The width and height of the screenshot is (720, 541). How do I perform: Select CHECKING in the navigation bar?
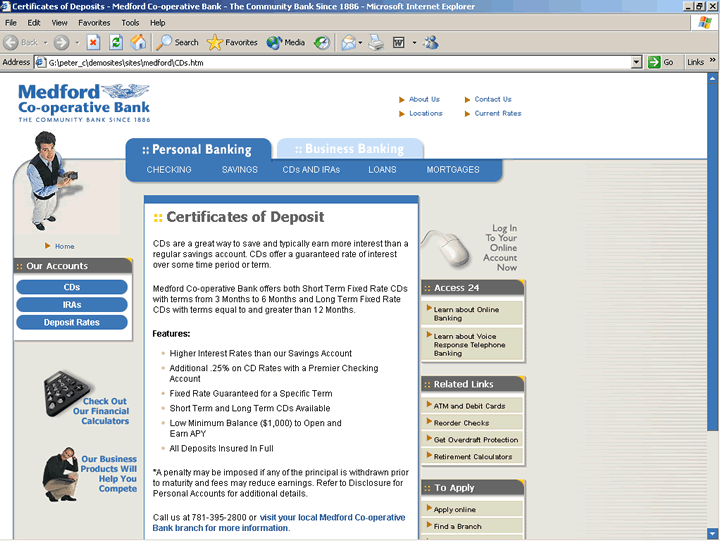click(x=169, y=169)
